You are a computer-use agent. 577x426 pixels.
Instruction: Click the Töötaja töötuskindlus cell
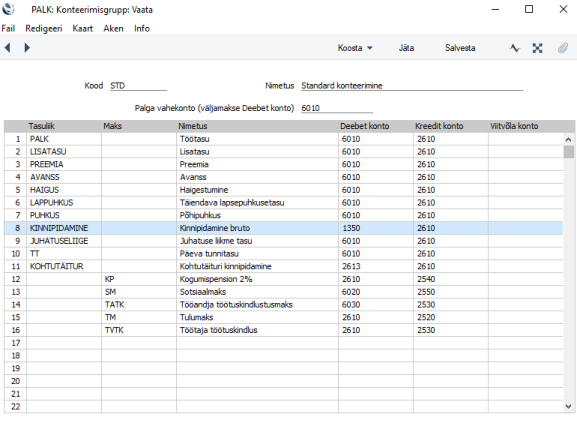[x=258, y=330]
